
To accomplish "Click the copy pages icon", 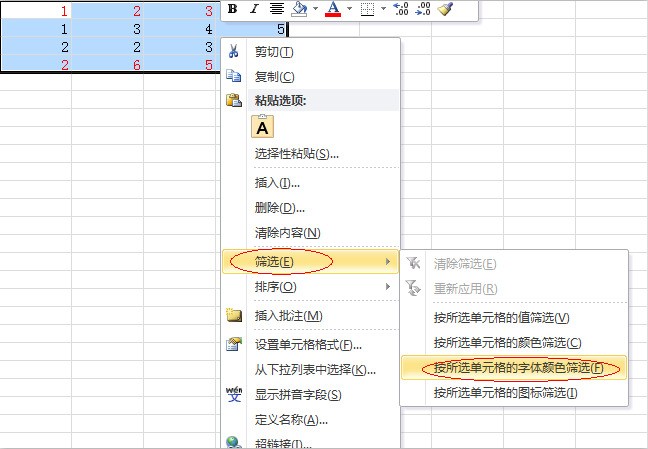I will [233, 76].
